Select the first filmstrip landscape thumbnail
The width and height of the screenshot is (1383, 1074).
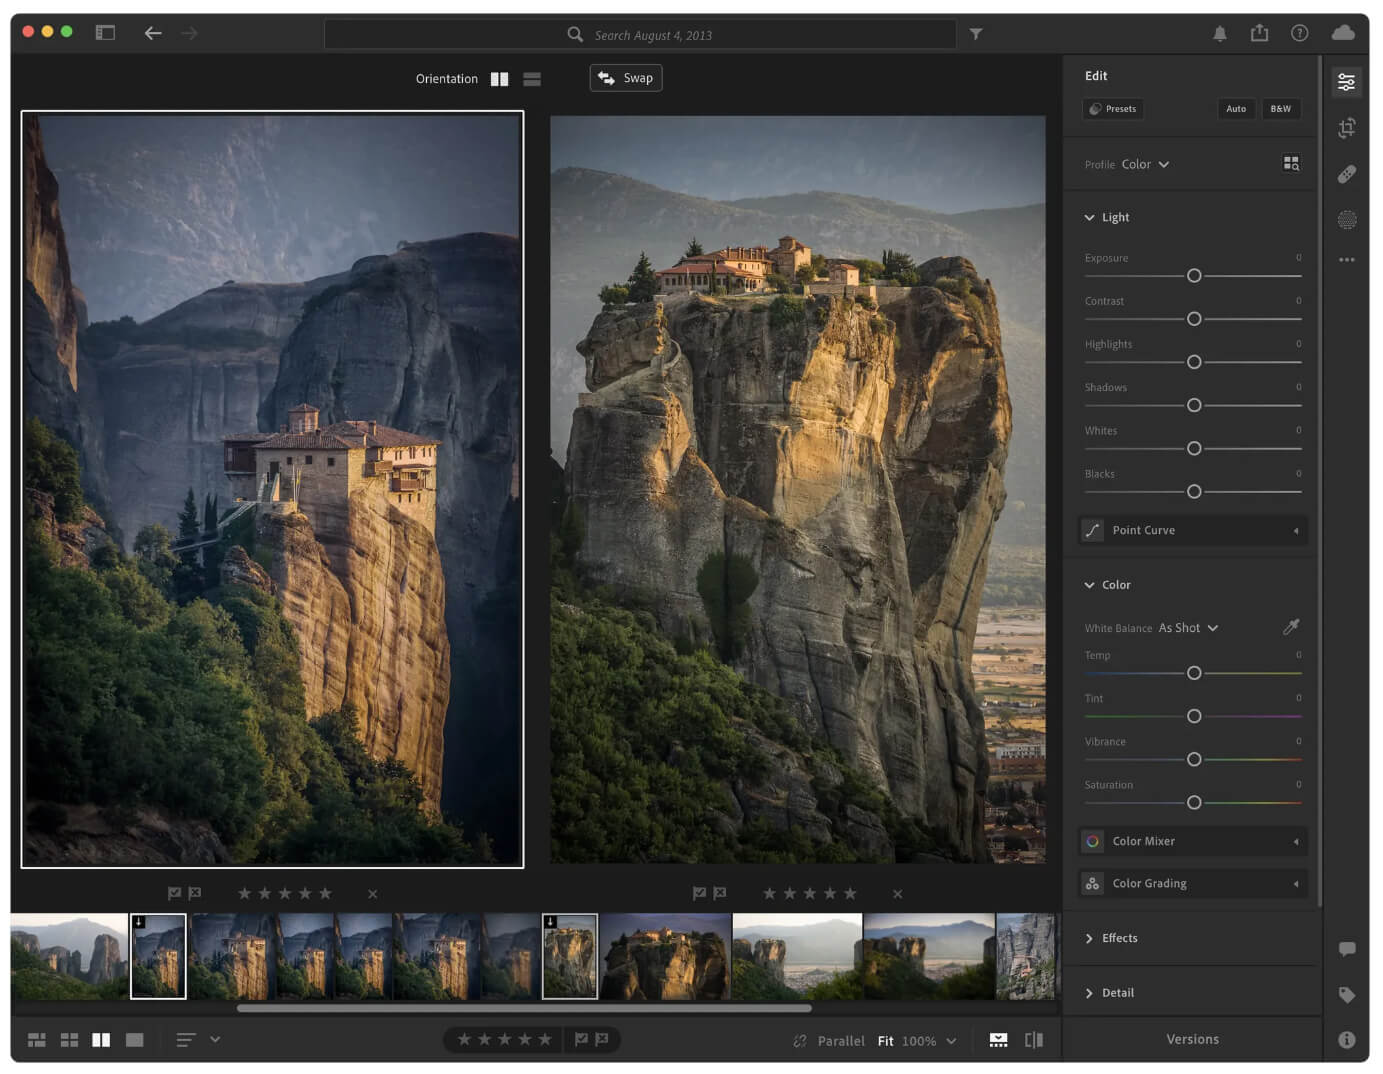coord(69,957)
